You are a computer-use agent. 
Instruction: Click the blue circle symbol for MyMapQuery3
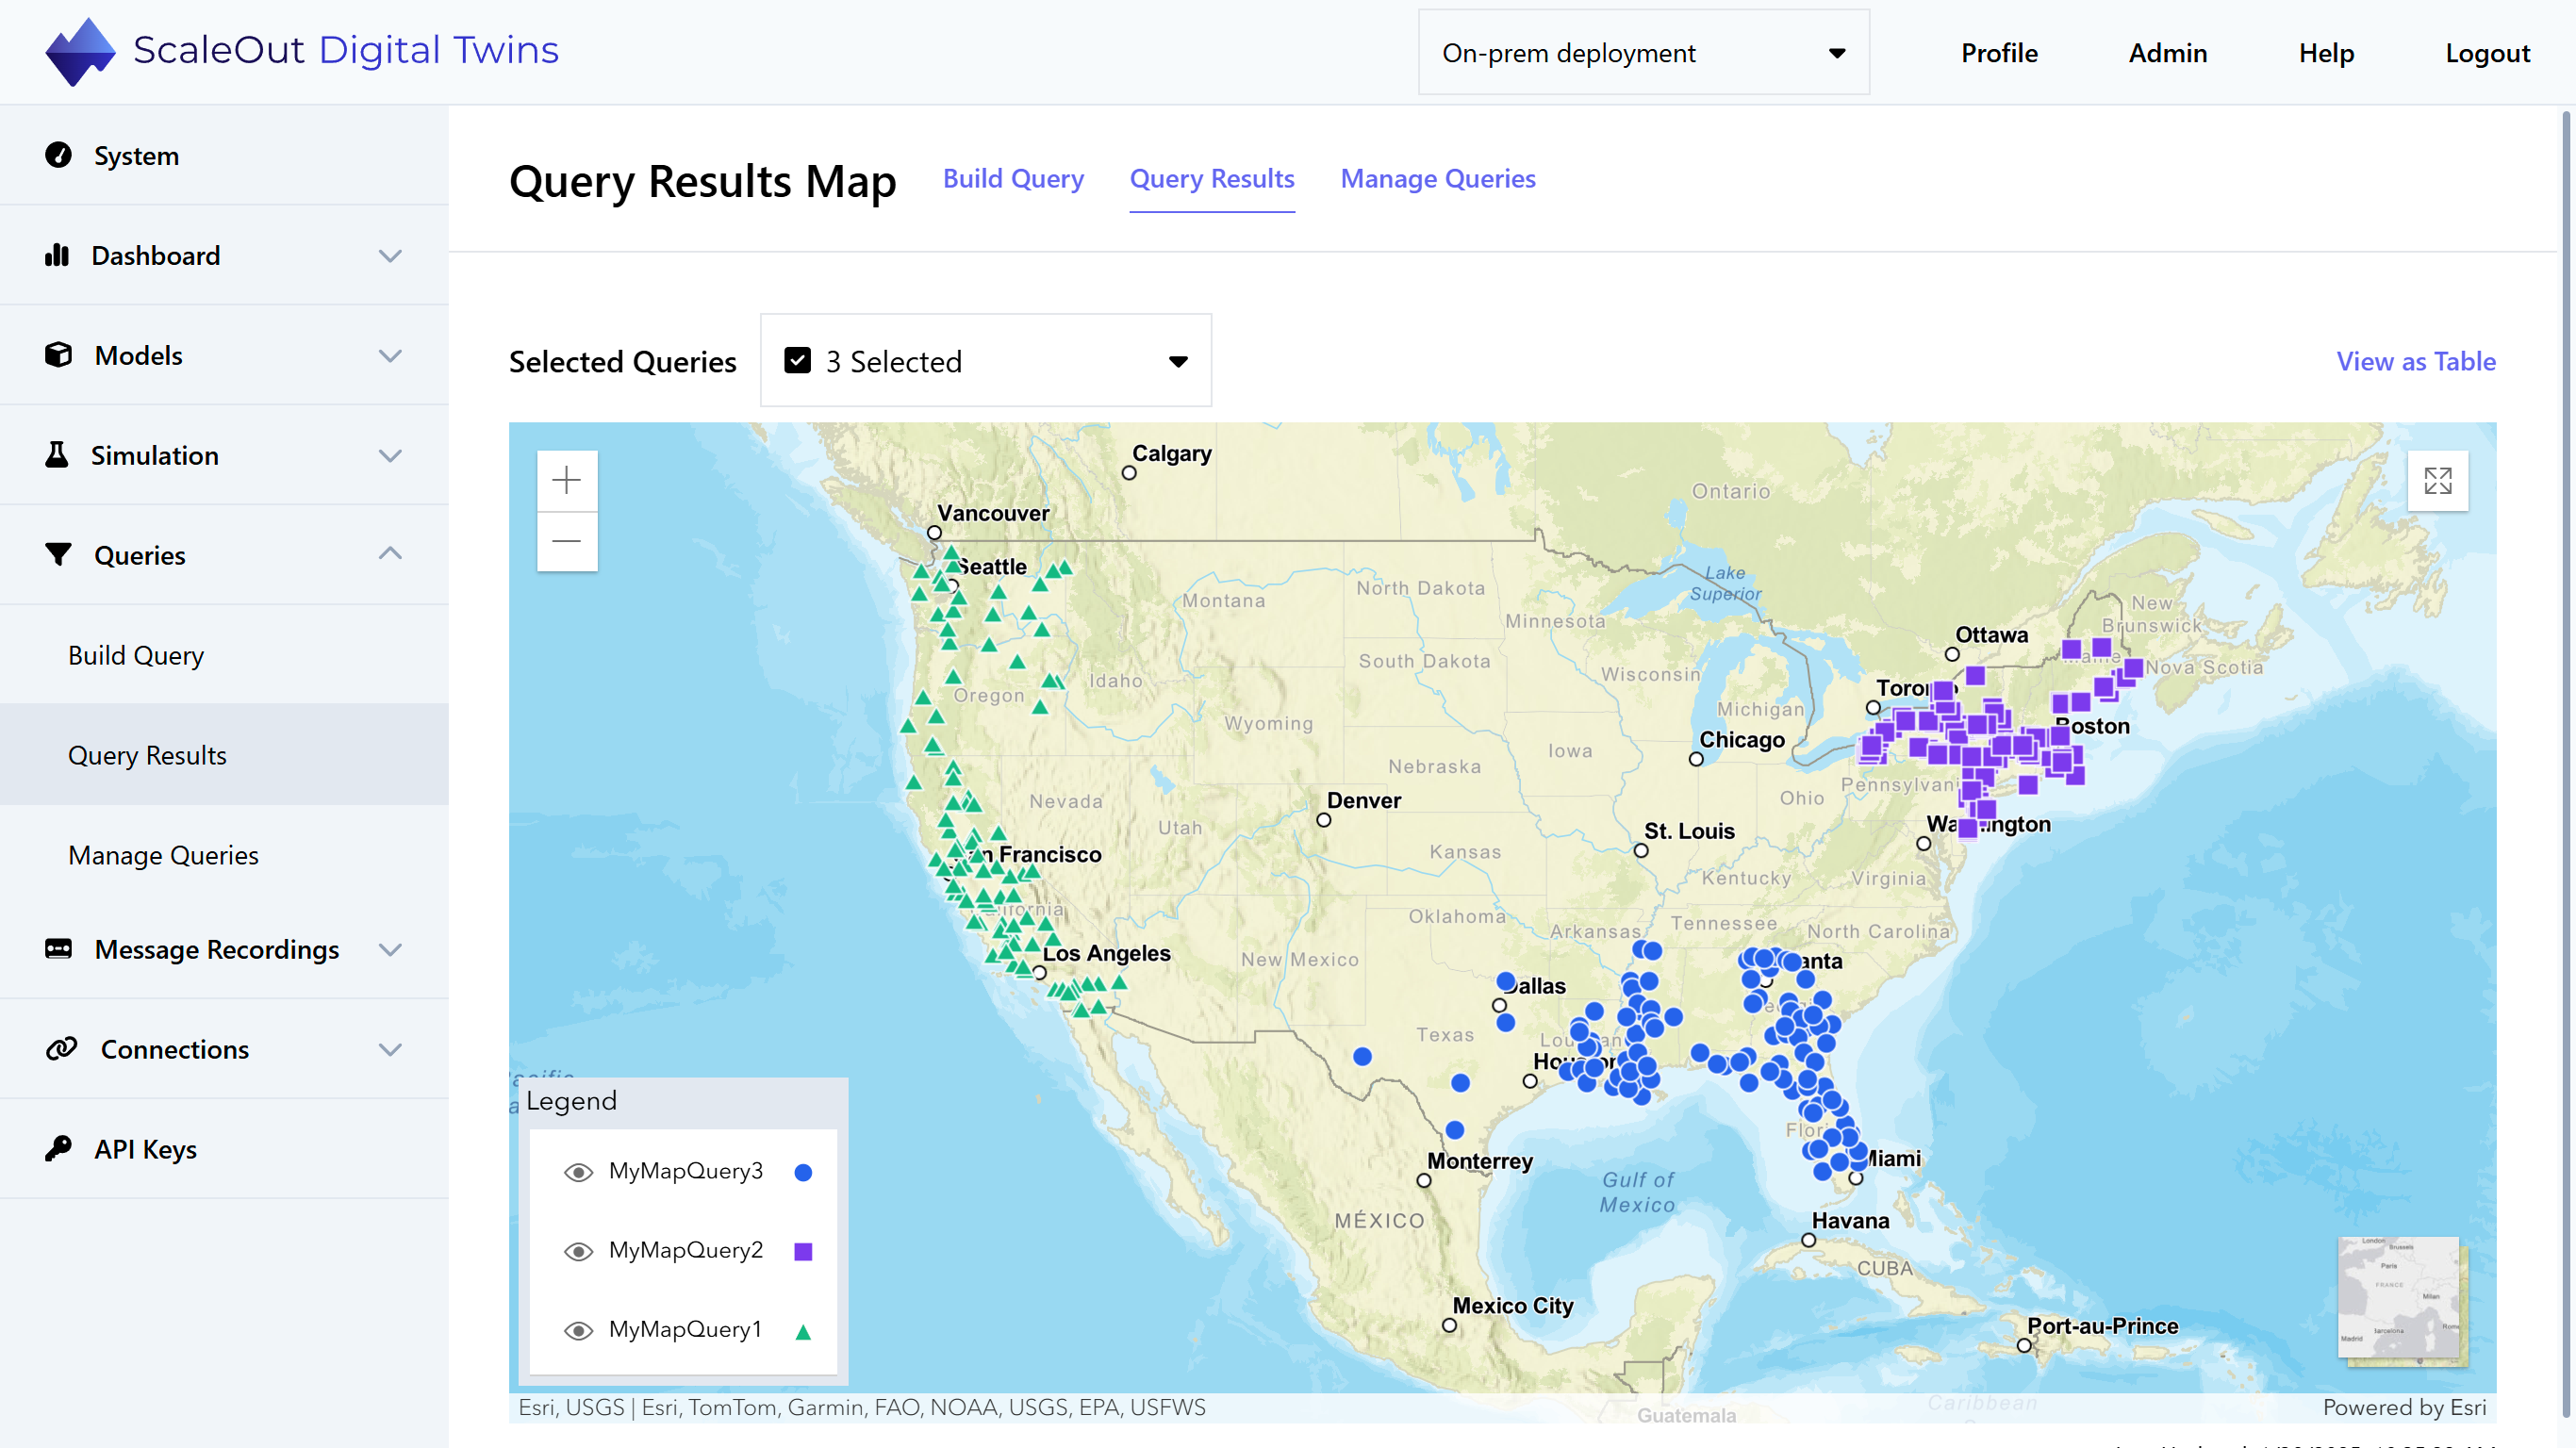pyautogui.click(x=803, y=1172)
